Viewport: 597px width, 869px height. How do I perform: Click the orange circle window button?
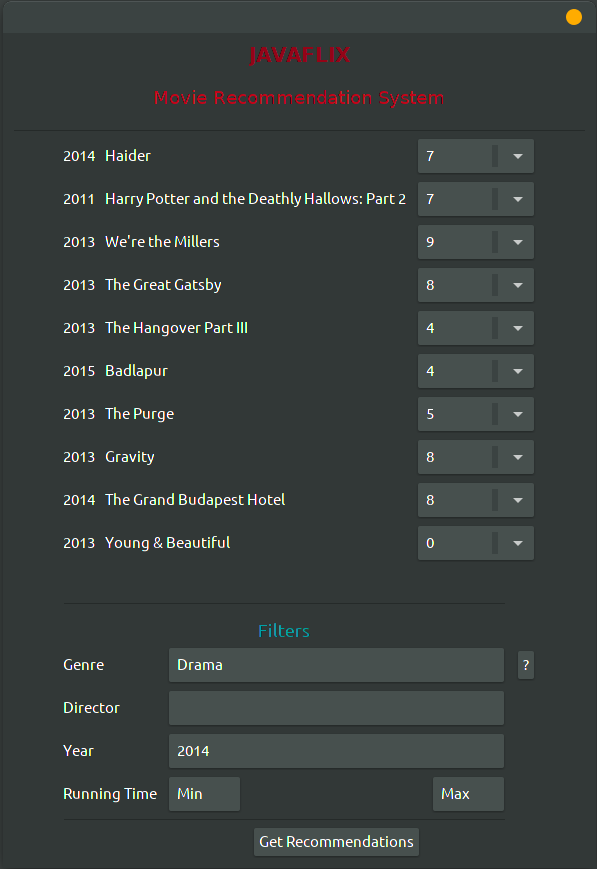pyautogui.click(x=574, y=17)
